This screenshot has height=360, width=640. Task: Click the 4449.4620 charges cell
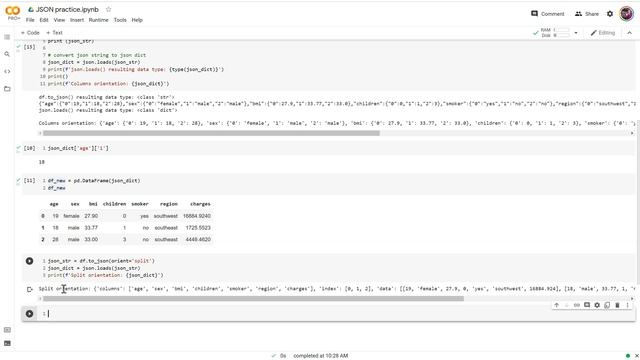coord(198,240)
